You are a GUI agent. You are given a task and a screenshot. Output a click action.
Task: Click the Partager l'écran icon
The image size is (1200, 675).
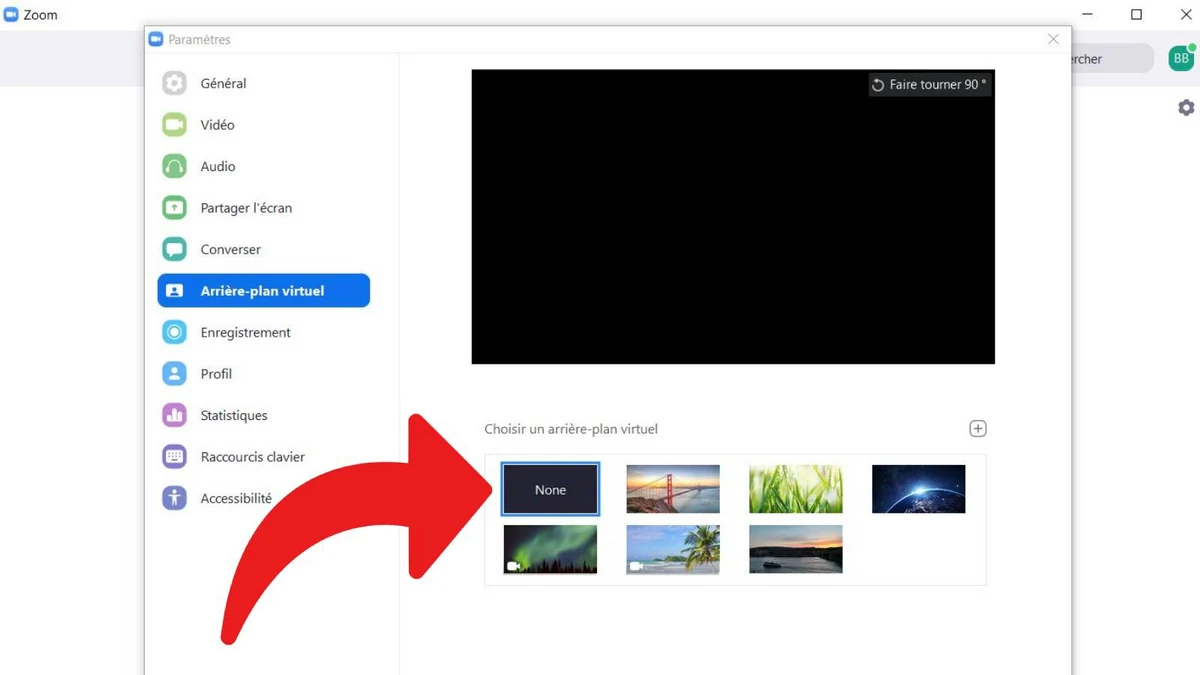pos(174,208)
